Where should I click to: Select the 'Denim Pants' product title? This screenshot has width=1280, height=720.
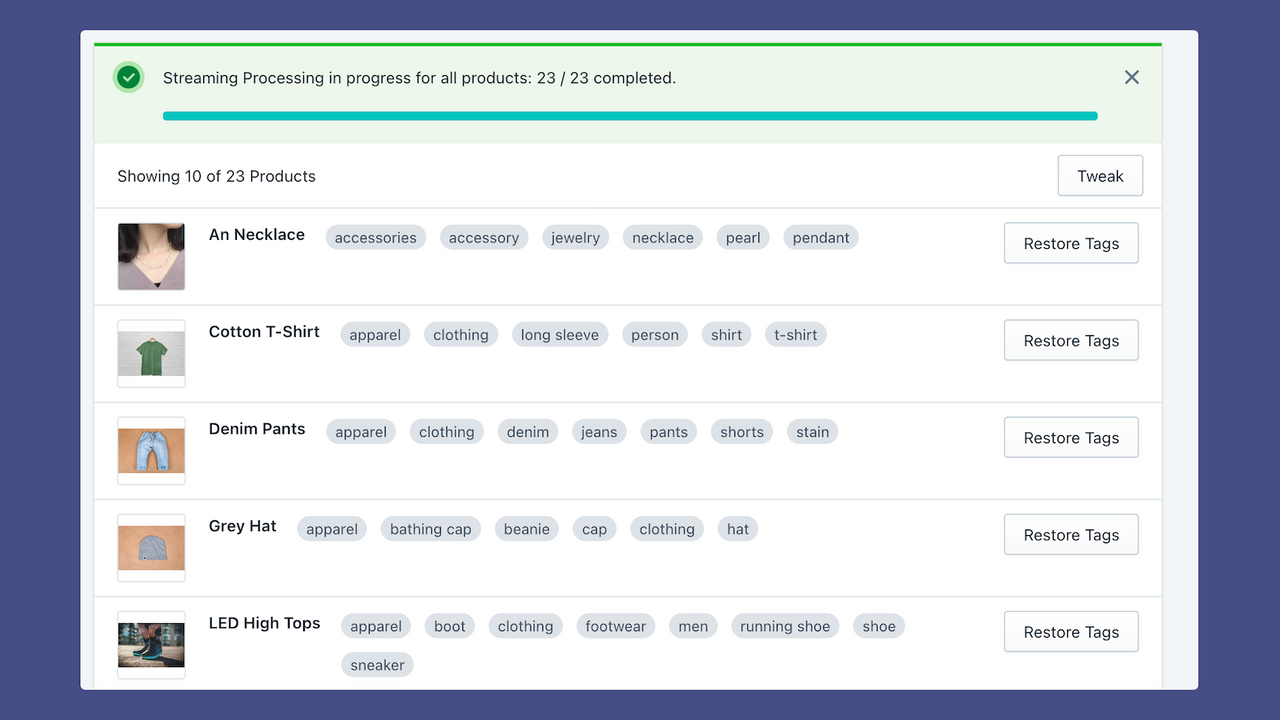click(257, 428)
